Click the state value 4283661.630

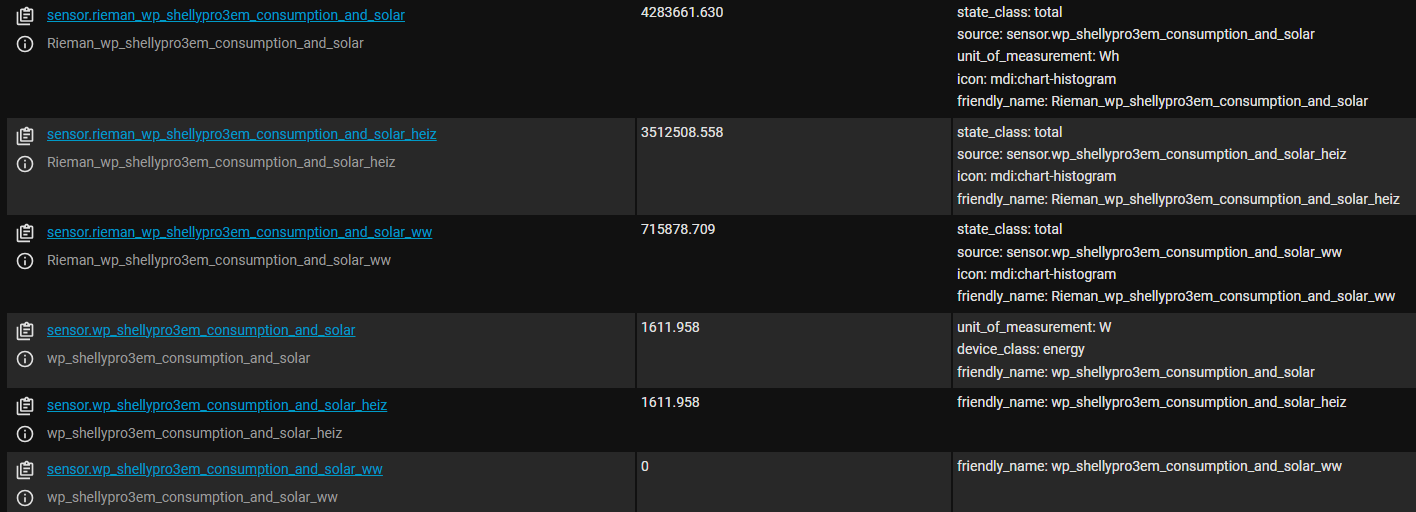tap(681, 12)
